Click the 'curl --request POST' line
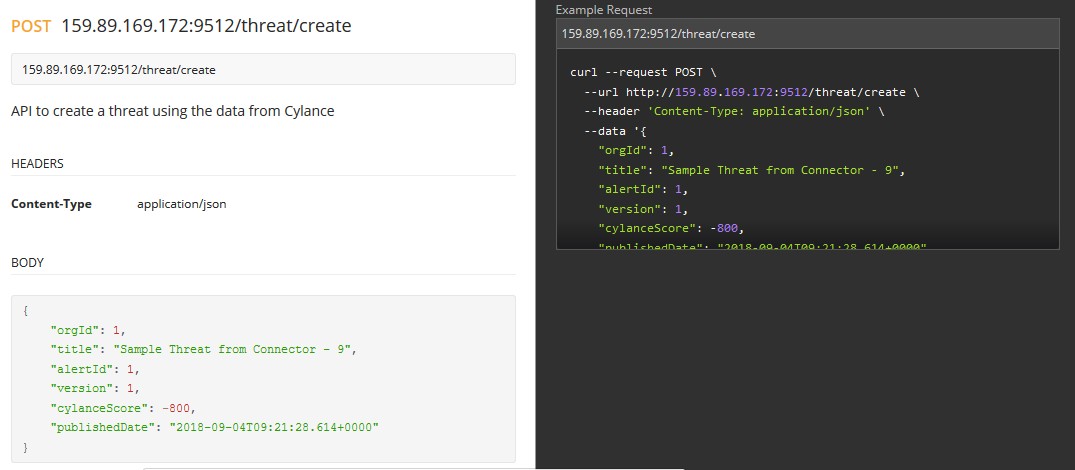Image resolution: width=1075 pixels, height=470 pixels. 643,72
